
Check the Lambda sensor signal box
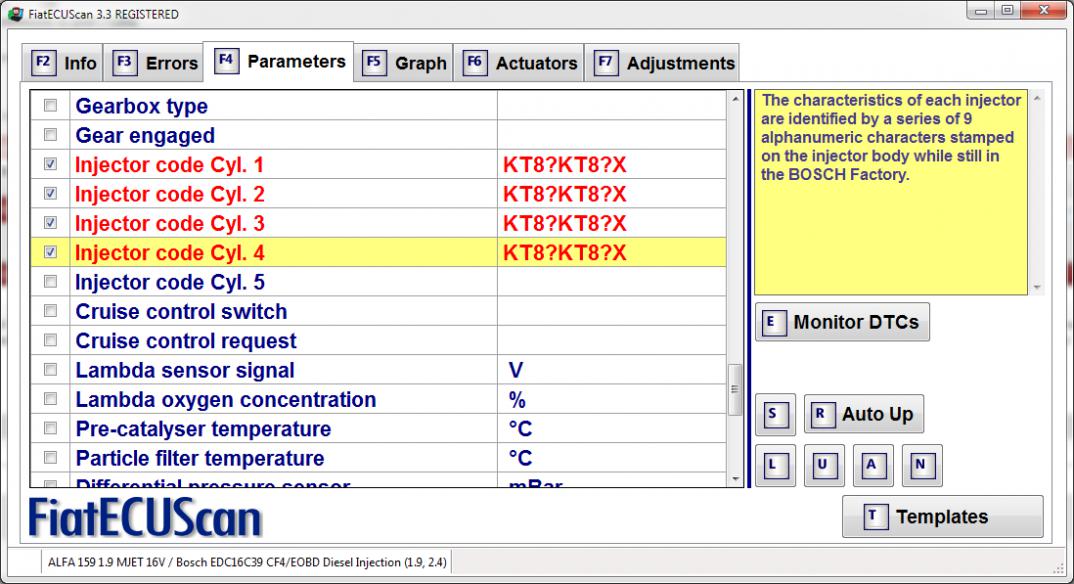coord(50,370)
